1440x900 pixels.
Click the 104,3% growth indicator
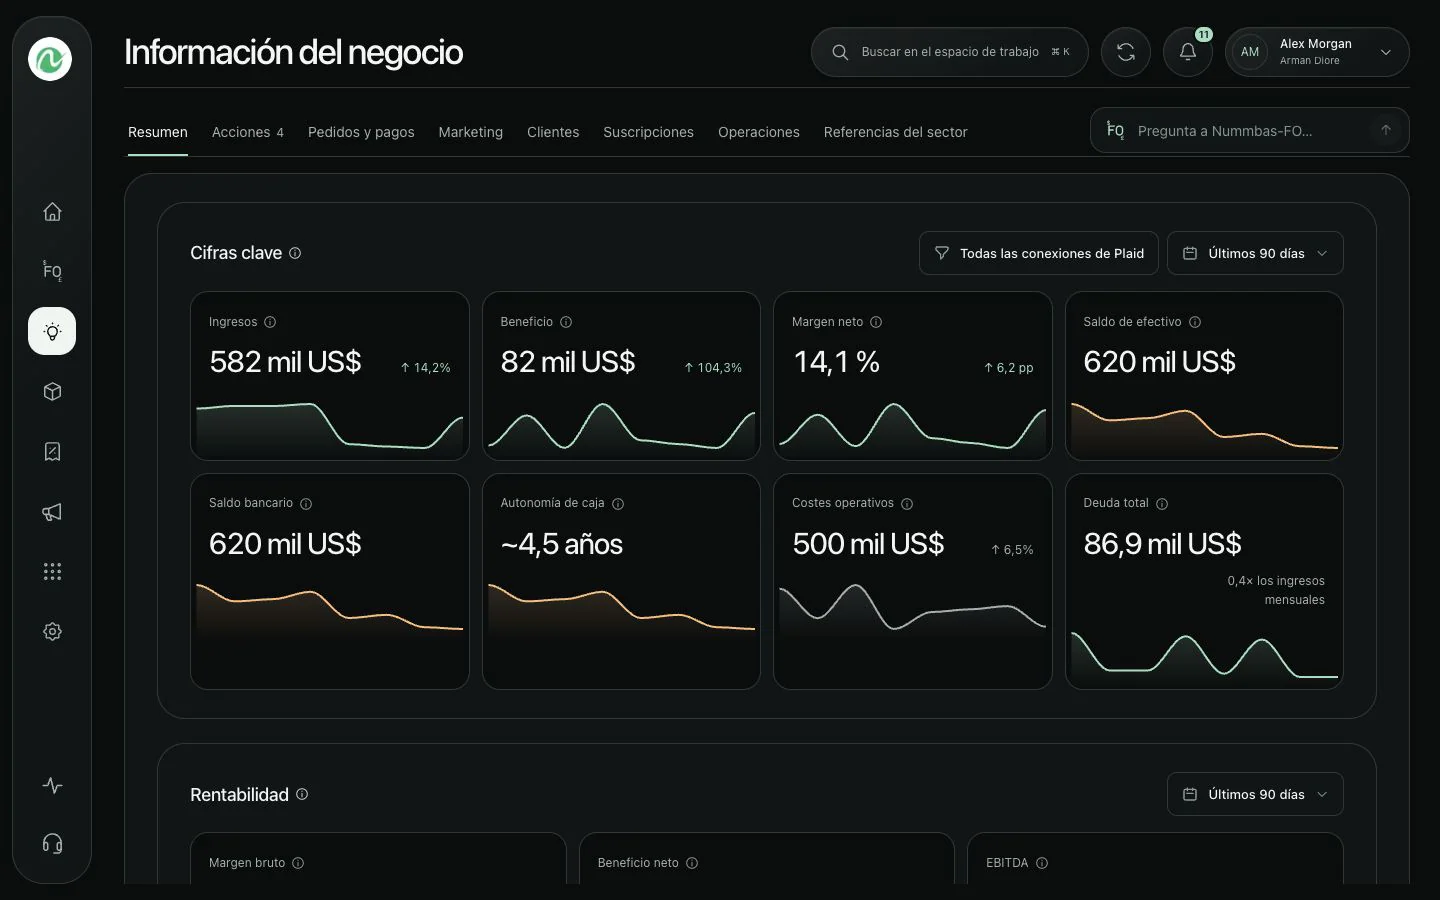pyautogui.click(x=713, y=368)
